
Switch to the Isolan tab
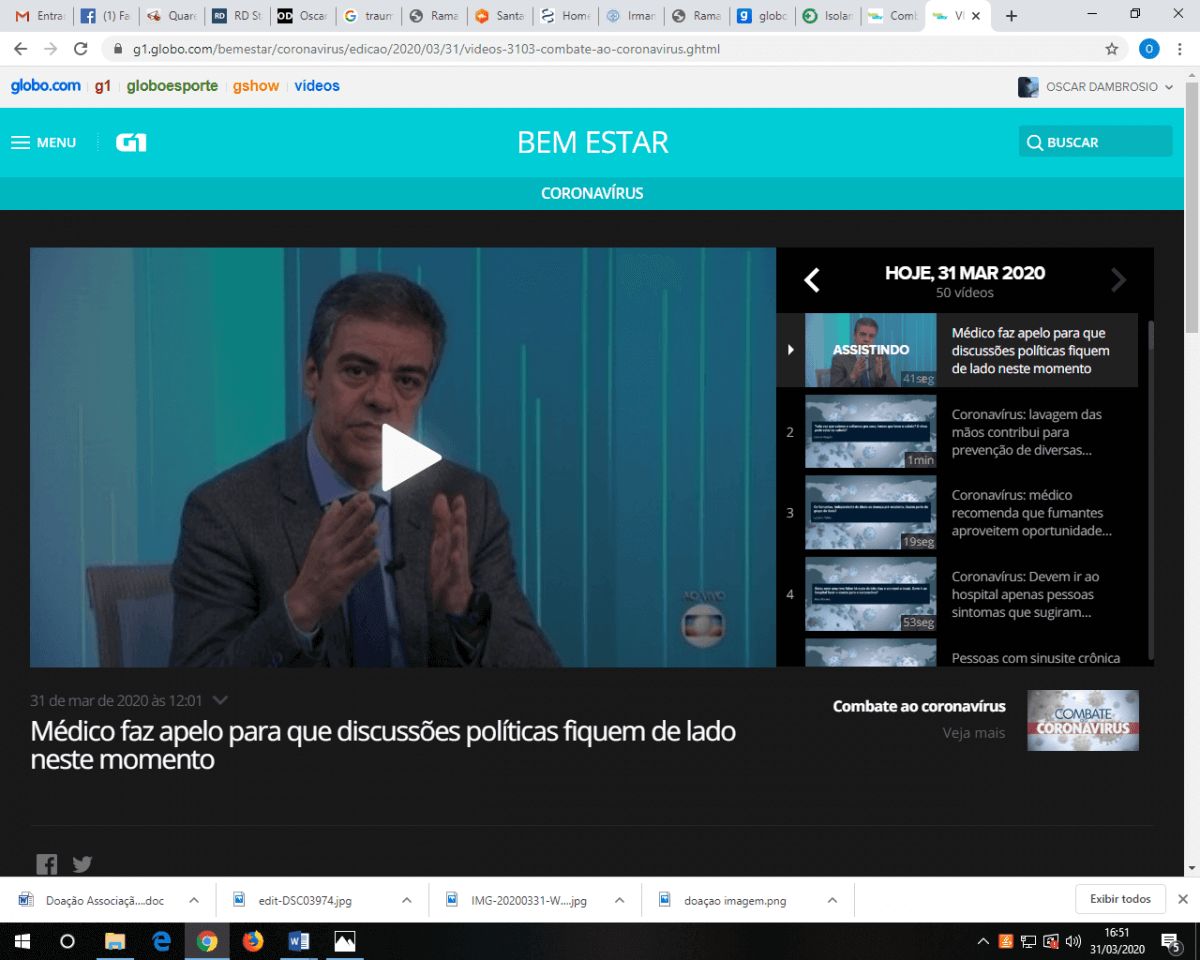click(828, 16)
